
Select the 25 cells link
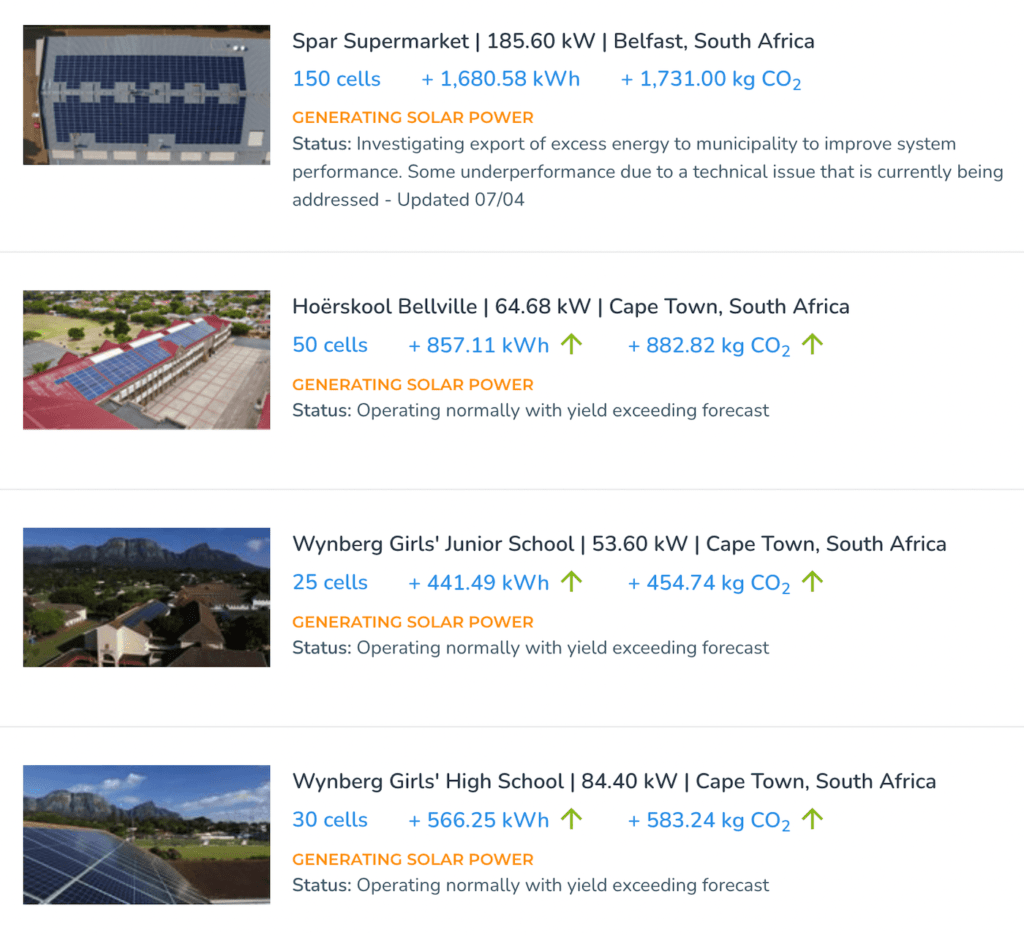(x=330, y=582)
